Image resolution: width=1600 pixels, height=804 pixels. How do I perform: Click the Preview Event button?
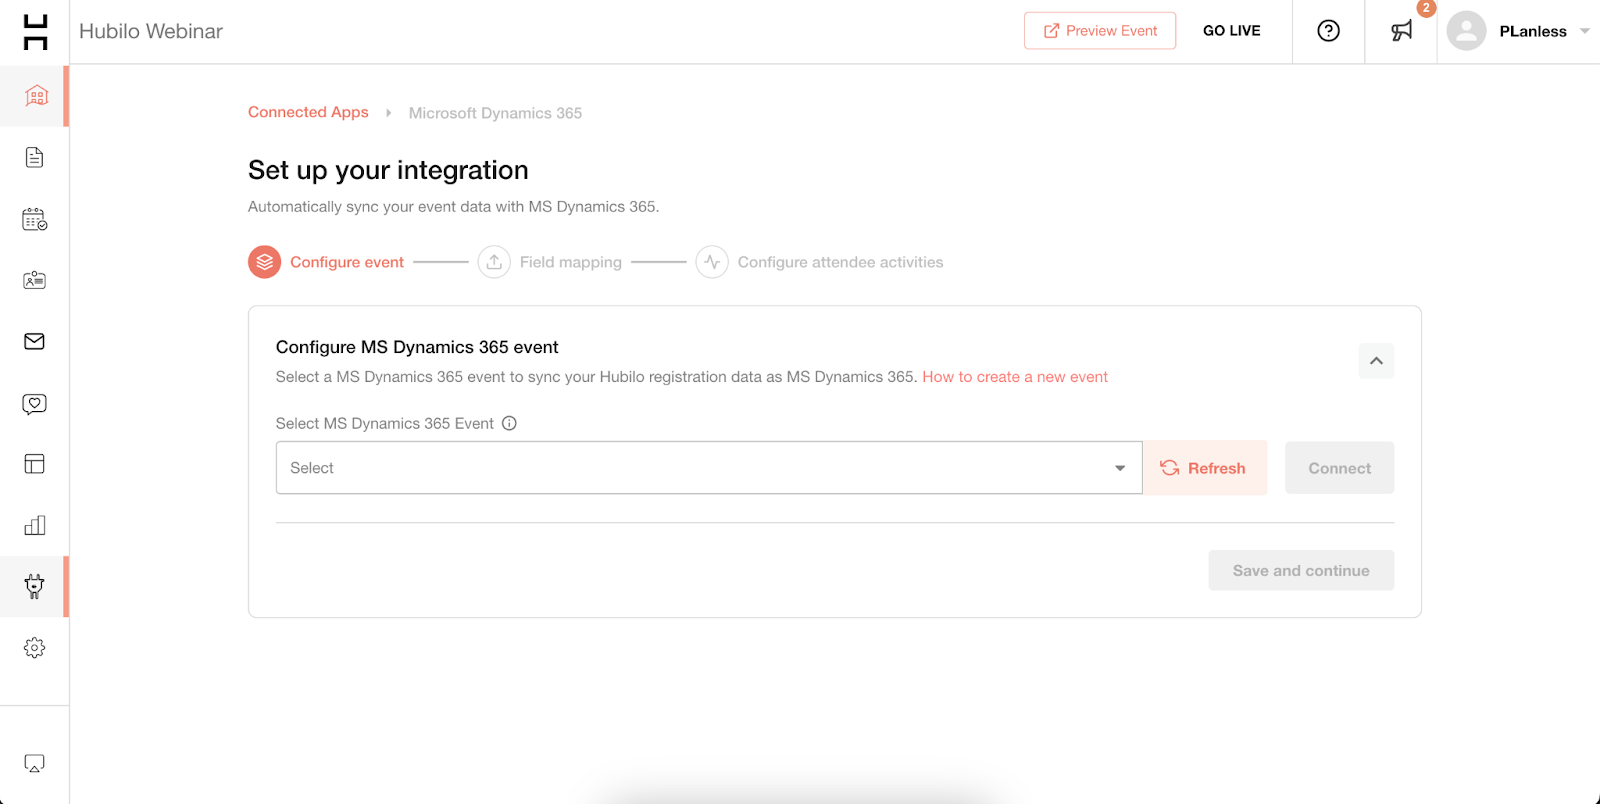point(1100,31)
